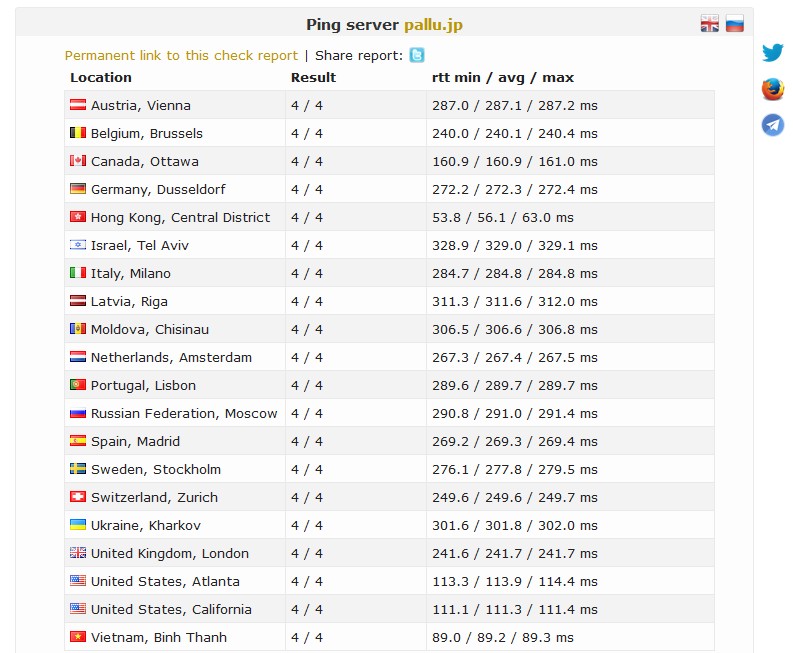Image resolution: width=793 pixels, height=653 pixels.
Task: Click the Hong Kong flag icon
Action: tap(78, 217)
